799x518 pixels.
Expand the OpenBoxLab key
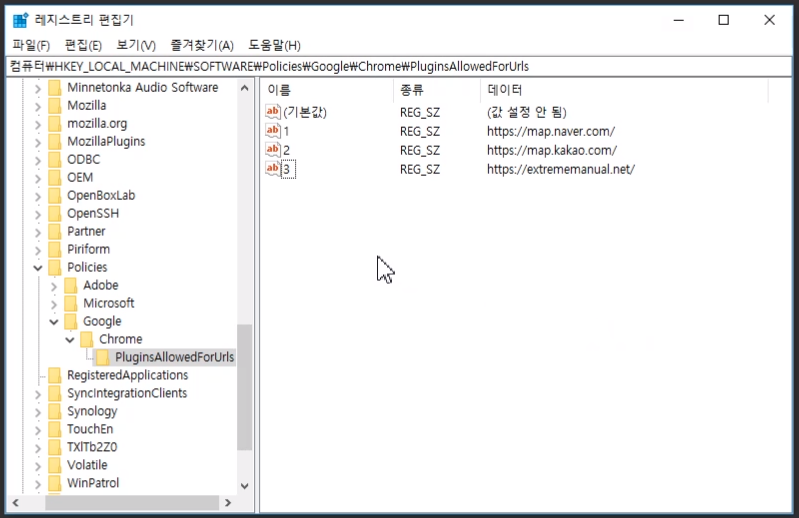coord(38,197)
